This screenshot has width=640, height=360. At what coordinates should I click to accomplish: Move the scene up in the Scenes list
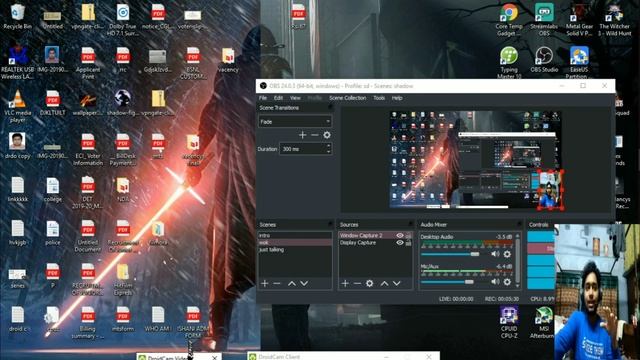point(292,283)
